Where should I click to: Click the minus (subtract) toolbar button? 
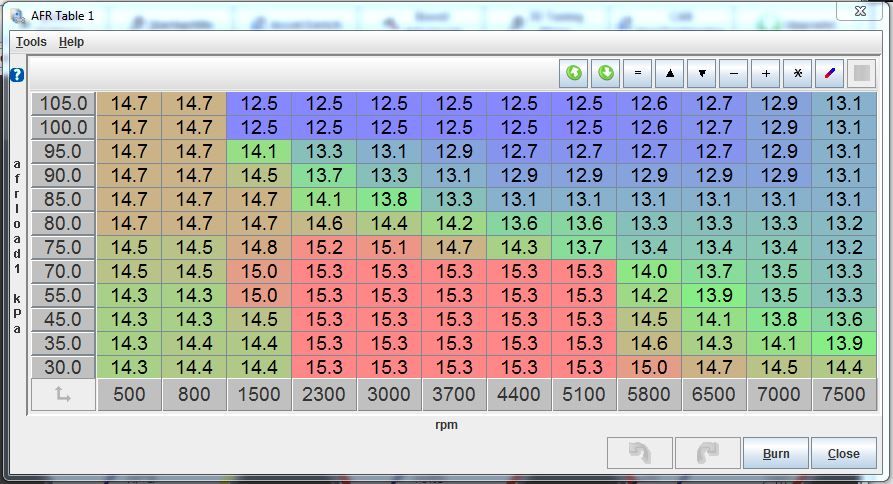tap(734, 73)
